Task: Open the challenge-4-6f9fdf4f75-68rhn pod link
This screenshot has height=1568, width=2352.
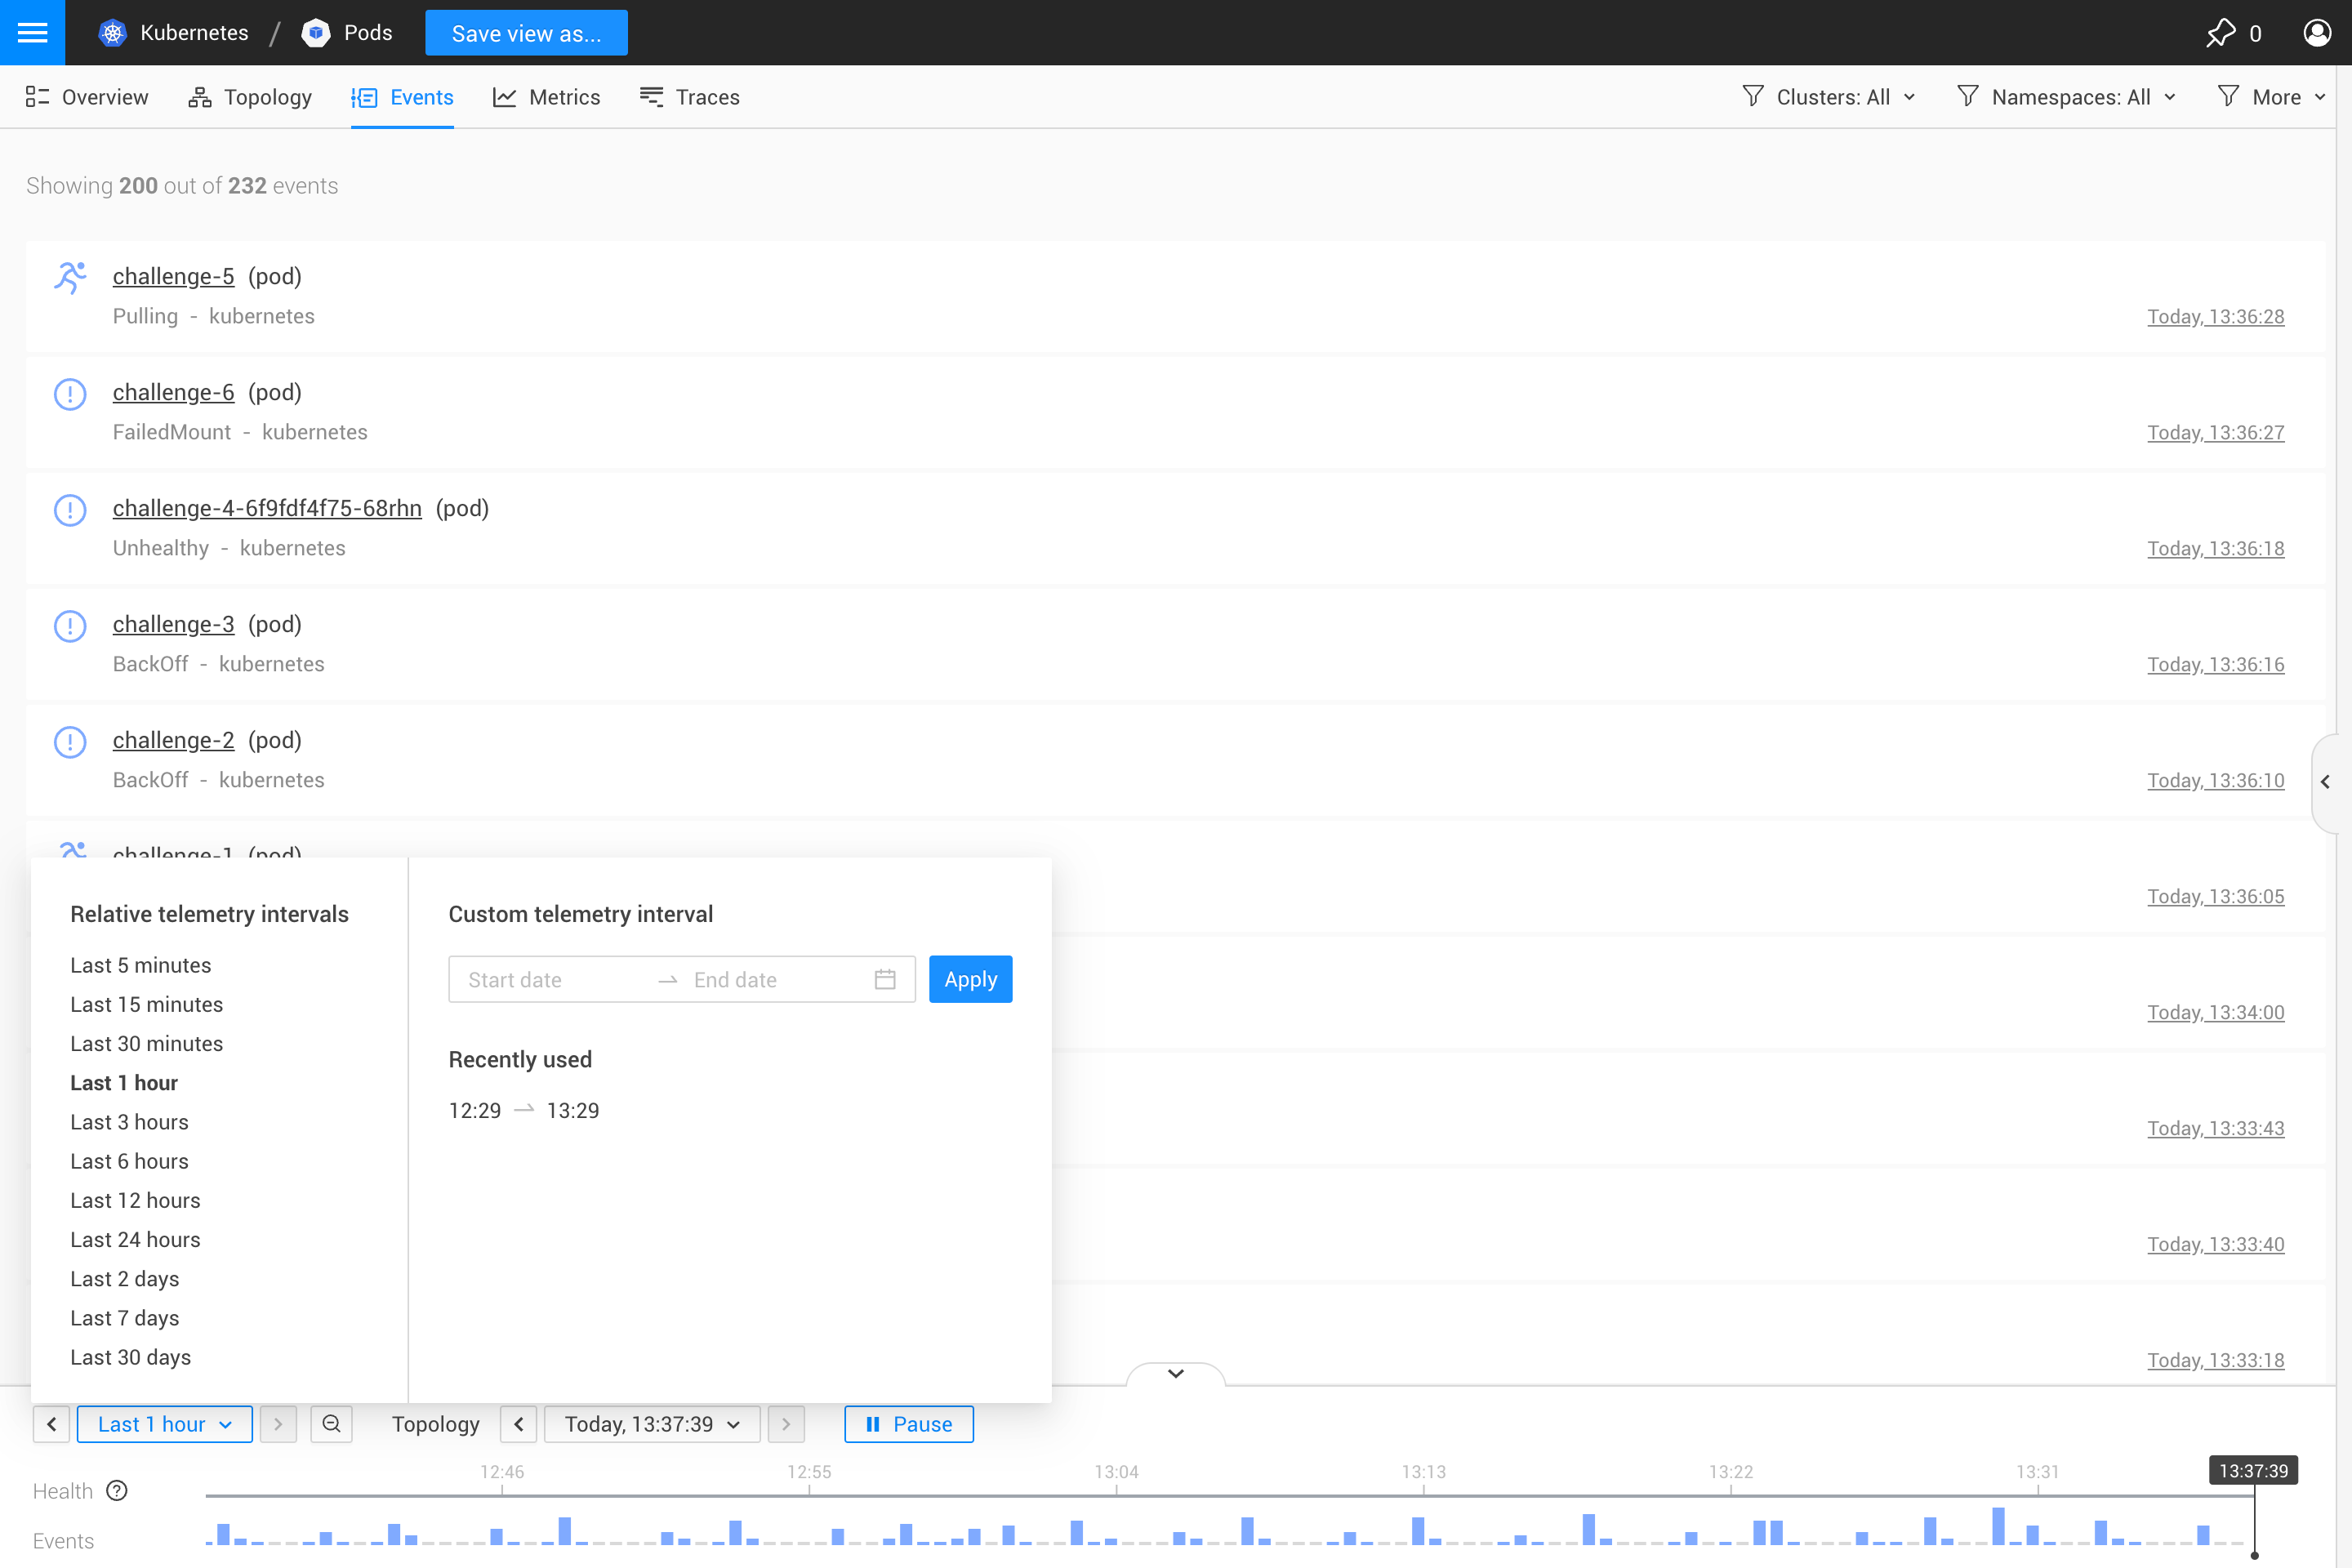Action: point(267,508)
